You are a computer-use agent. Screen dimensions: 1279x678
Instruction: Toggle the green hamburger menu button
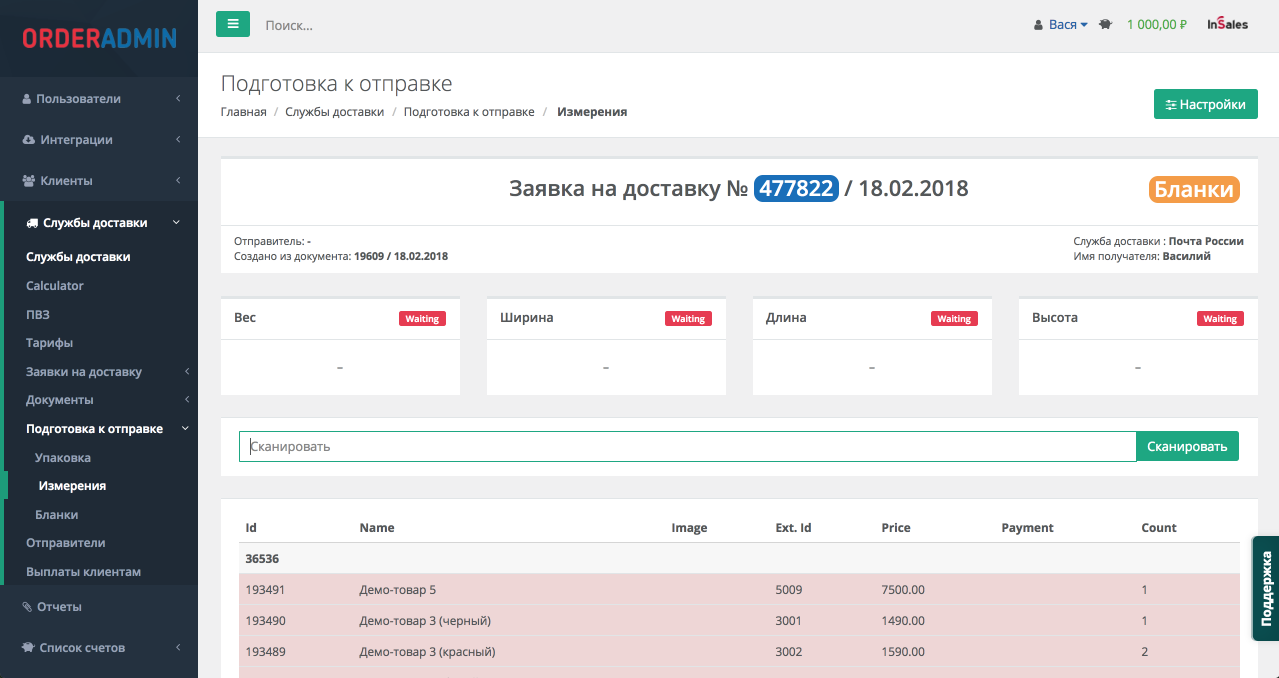tap(233, 24)
